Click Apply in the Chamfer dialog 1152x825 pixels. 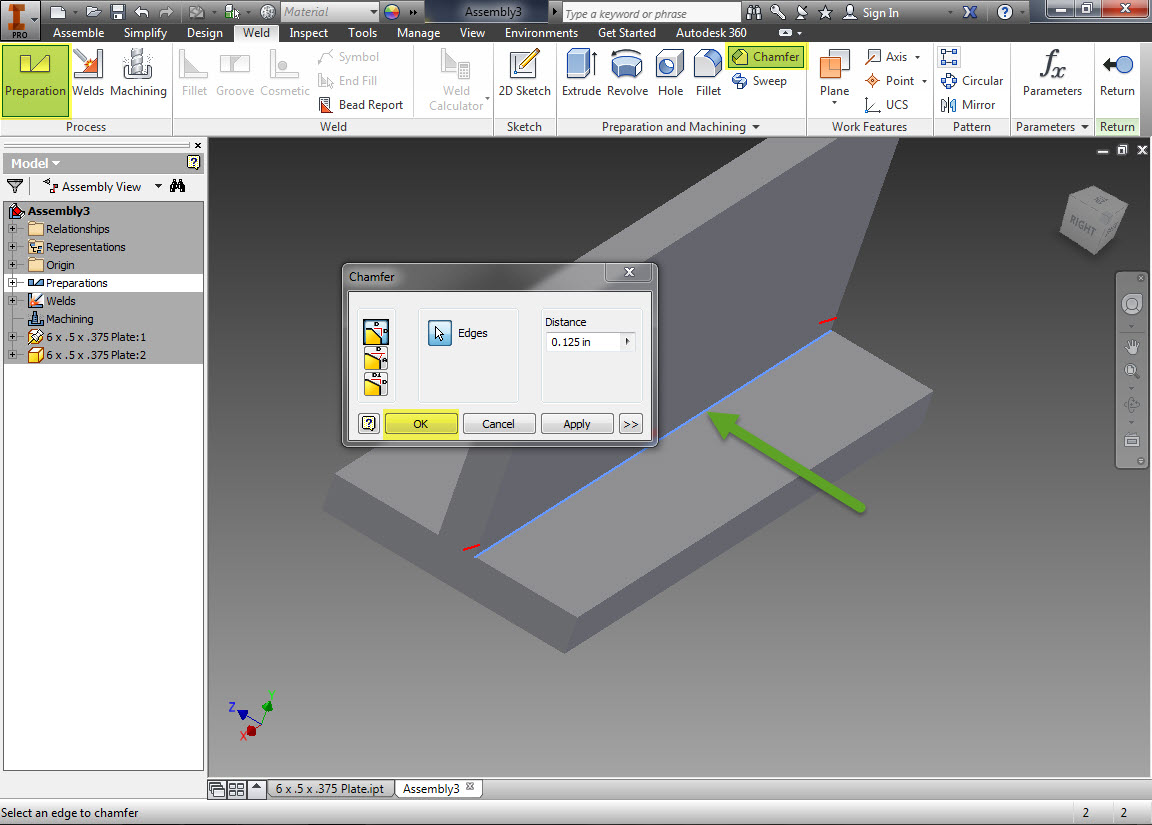point(577,423)
